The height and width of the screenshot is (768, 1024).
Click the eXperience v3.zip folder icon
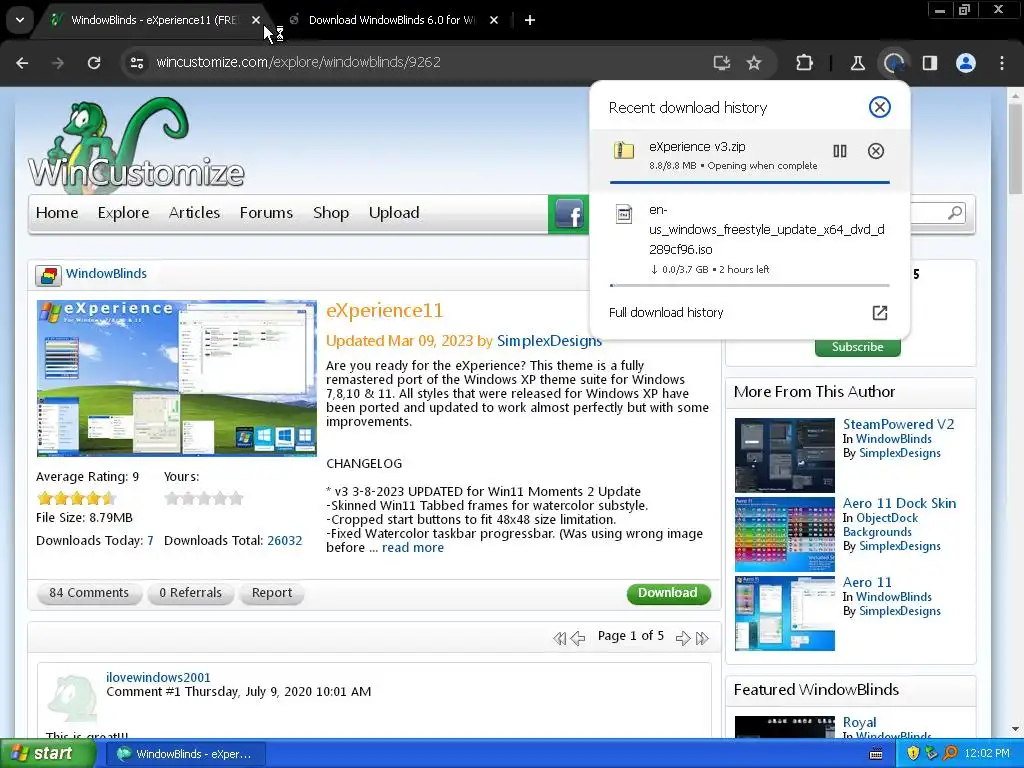[x=624, y=151]
